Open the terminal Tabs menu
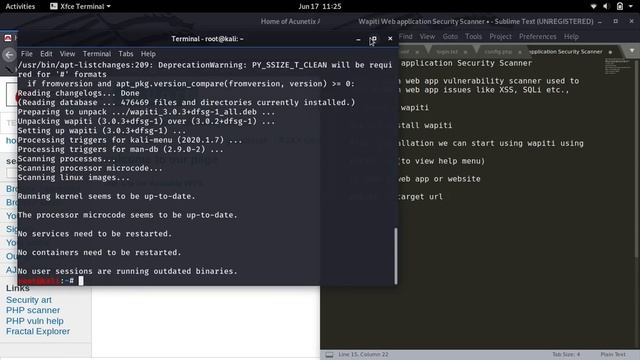Viewport: 640px width, 360px height. [126, 53]
